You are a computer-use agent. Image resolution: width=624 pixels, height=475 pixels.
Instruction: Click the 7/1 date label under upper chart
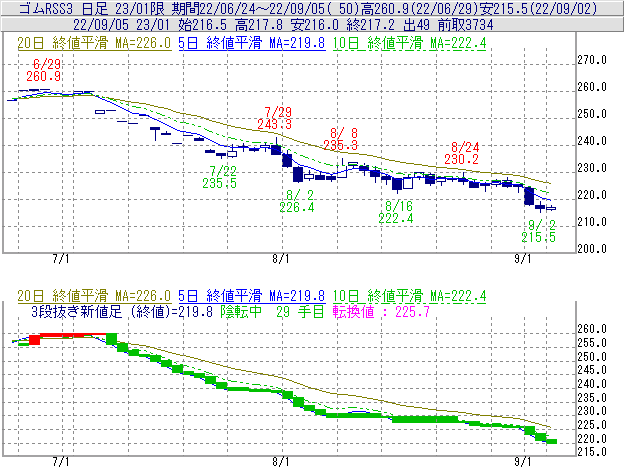[x=61, y=259]
